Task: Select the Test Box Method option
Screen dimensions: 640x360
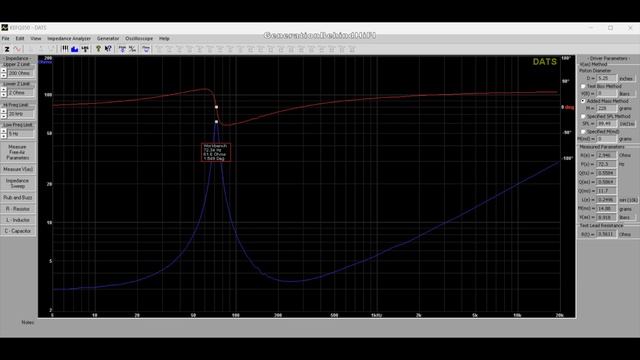Action: point(583,86)
